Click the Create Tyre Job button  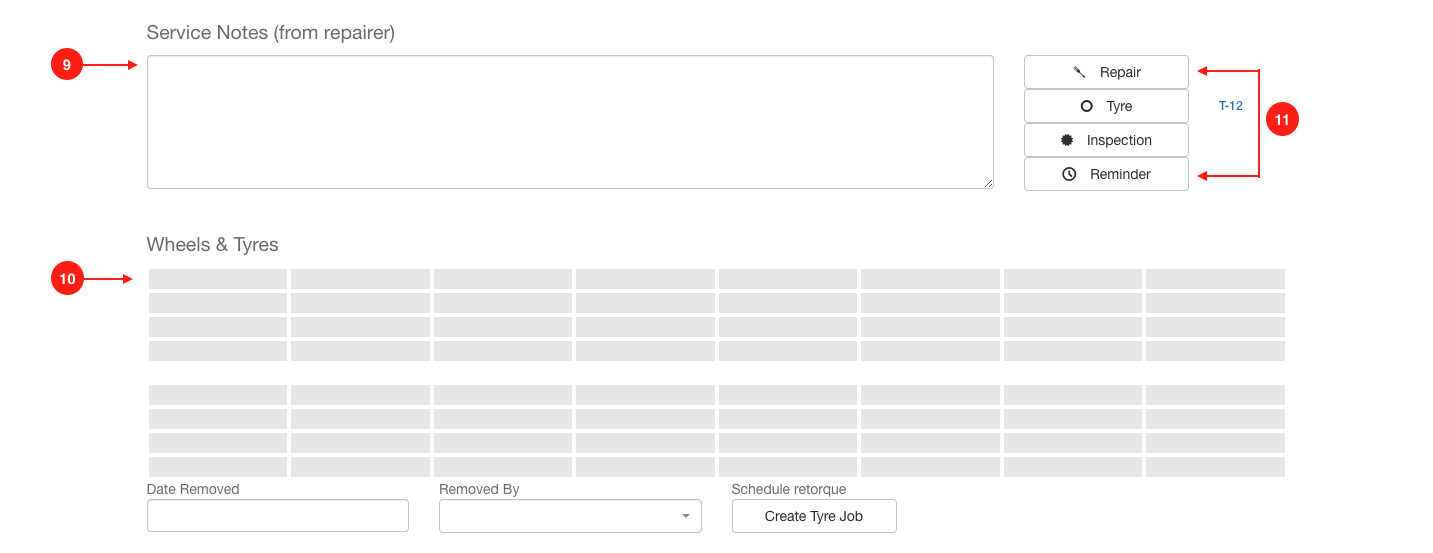click(x=814, y=516)
